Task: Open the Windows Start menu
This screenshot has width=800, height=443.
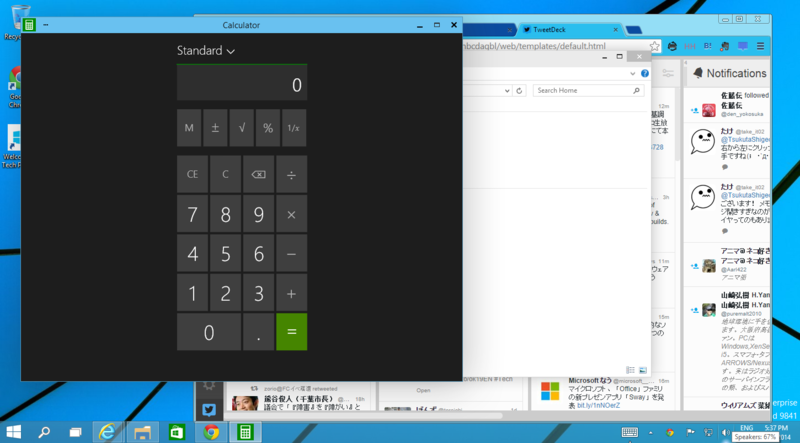Action: 13,432
